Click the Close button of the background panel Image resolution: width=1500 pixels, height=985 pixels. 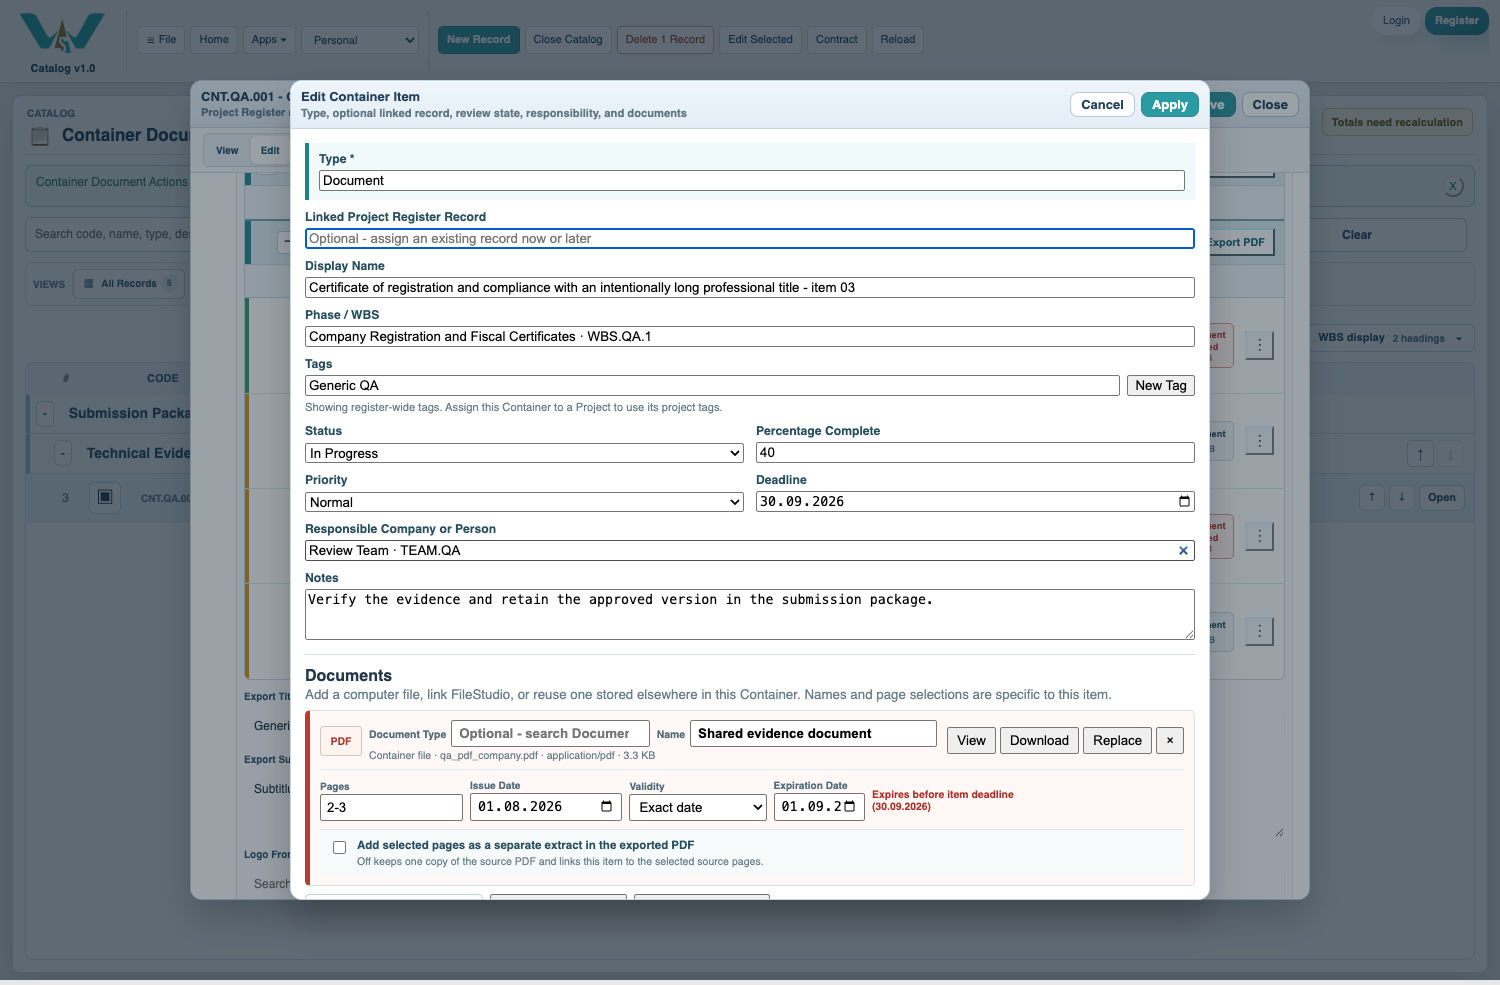[1270, 105]
